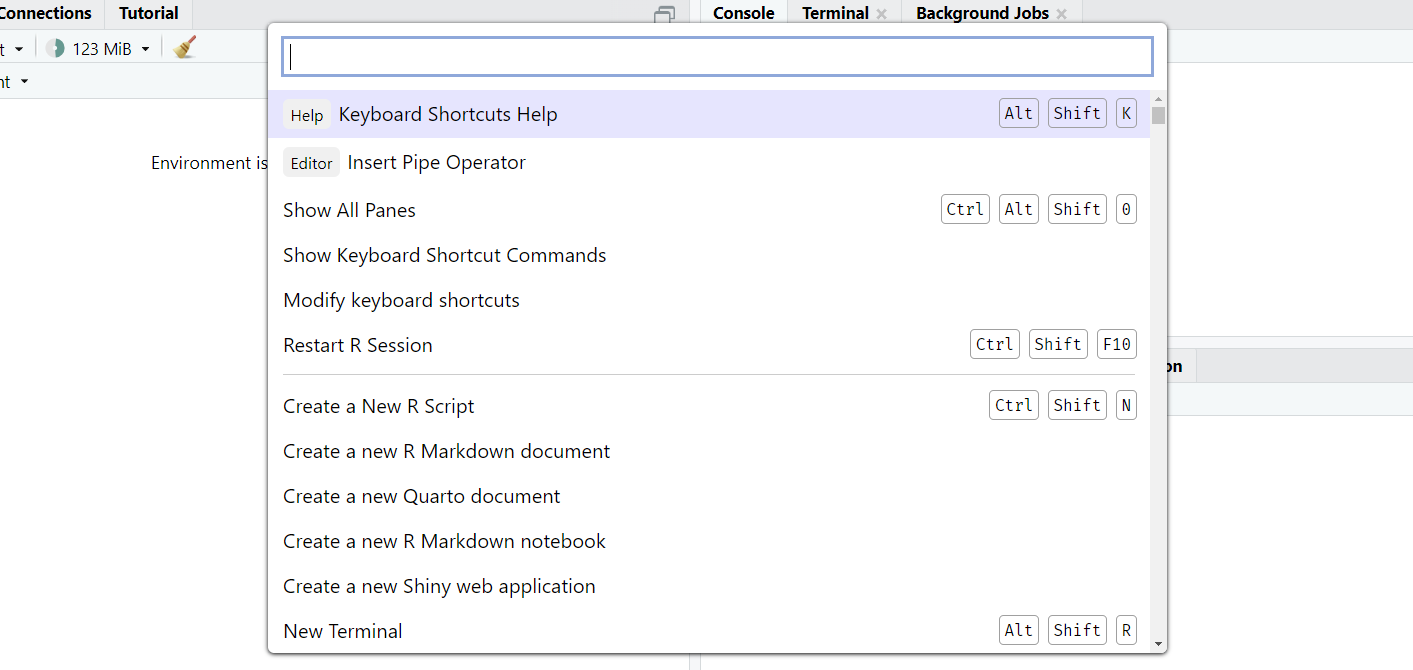Switch to the Tutorial tab
Screen dimensions: 1413x670
pos(148,14)
